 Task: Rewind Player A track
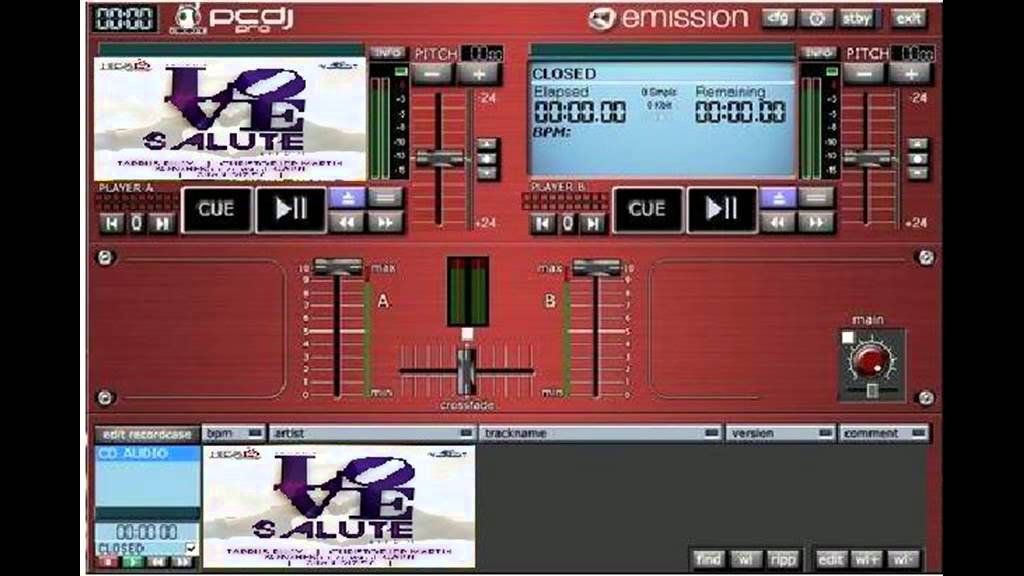pyautogui.click(x=347, y=223)
